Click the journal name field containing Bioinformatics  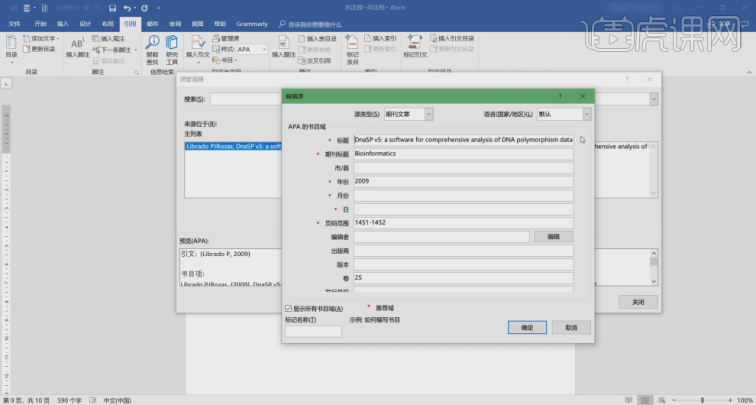462,154
